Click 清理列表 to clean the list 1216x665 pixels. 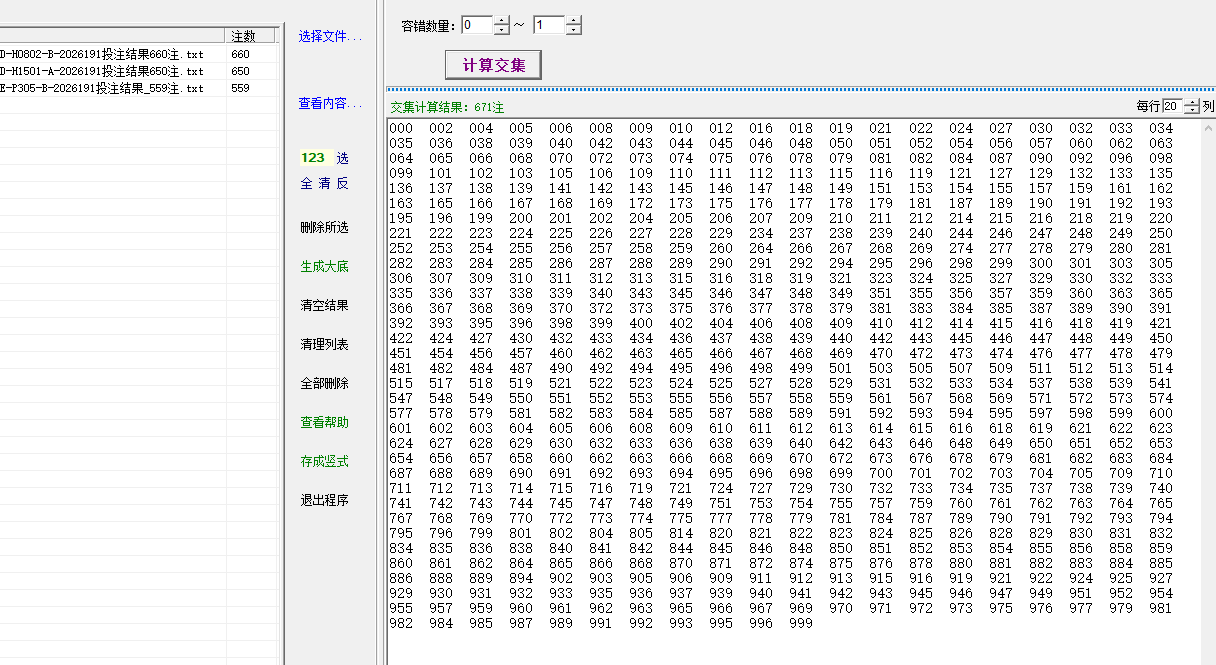point(324,345)
